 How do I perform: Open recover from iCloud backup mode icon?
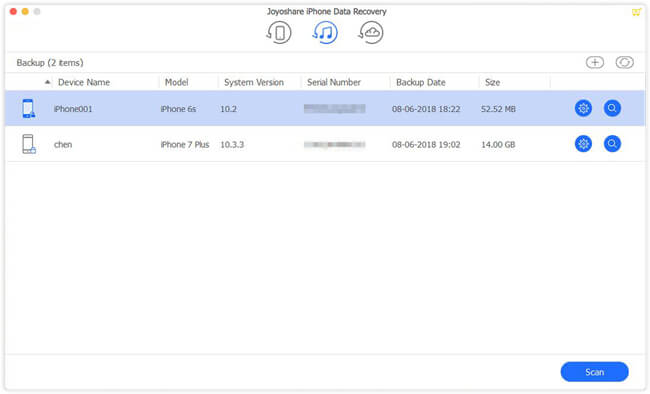coord(371,33)
